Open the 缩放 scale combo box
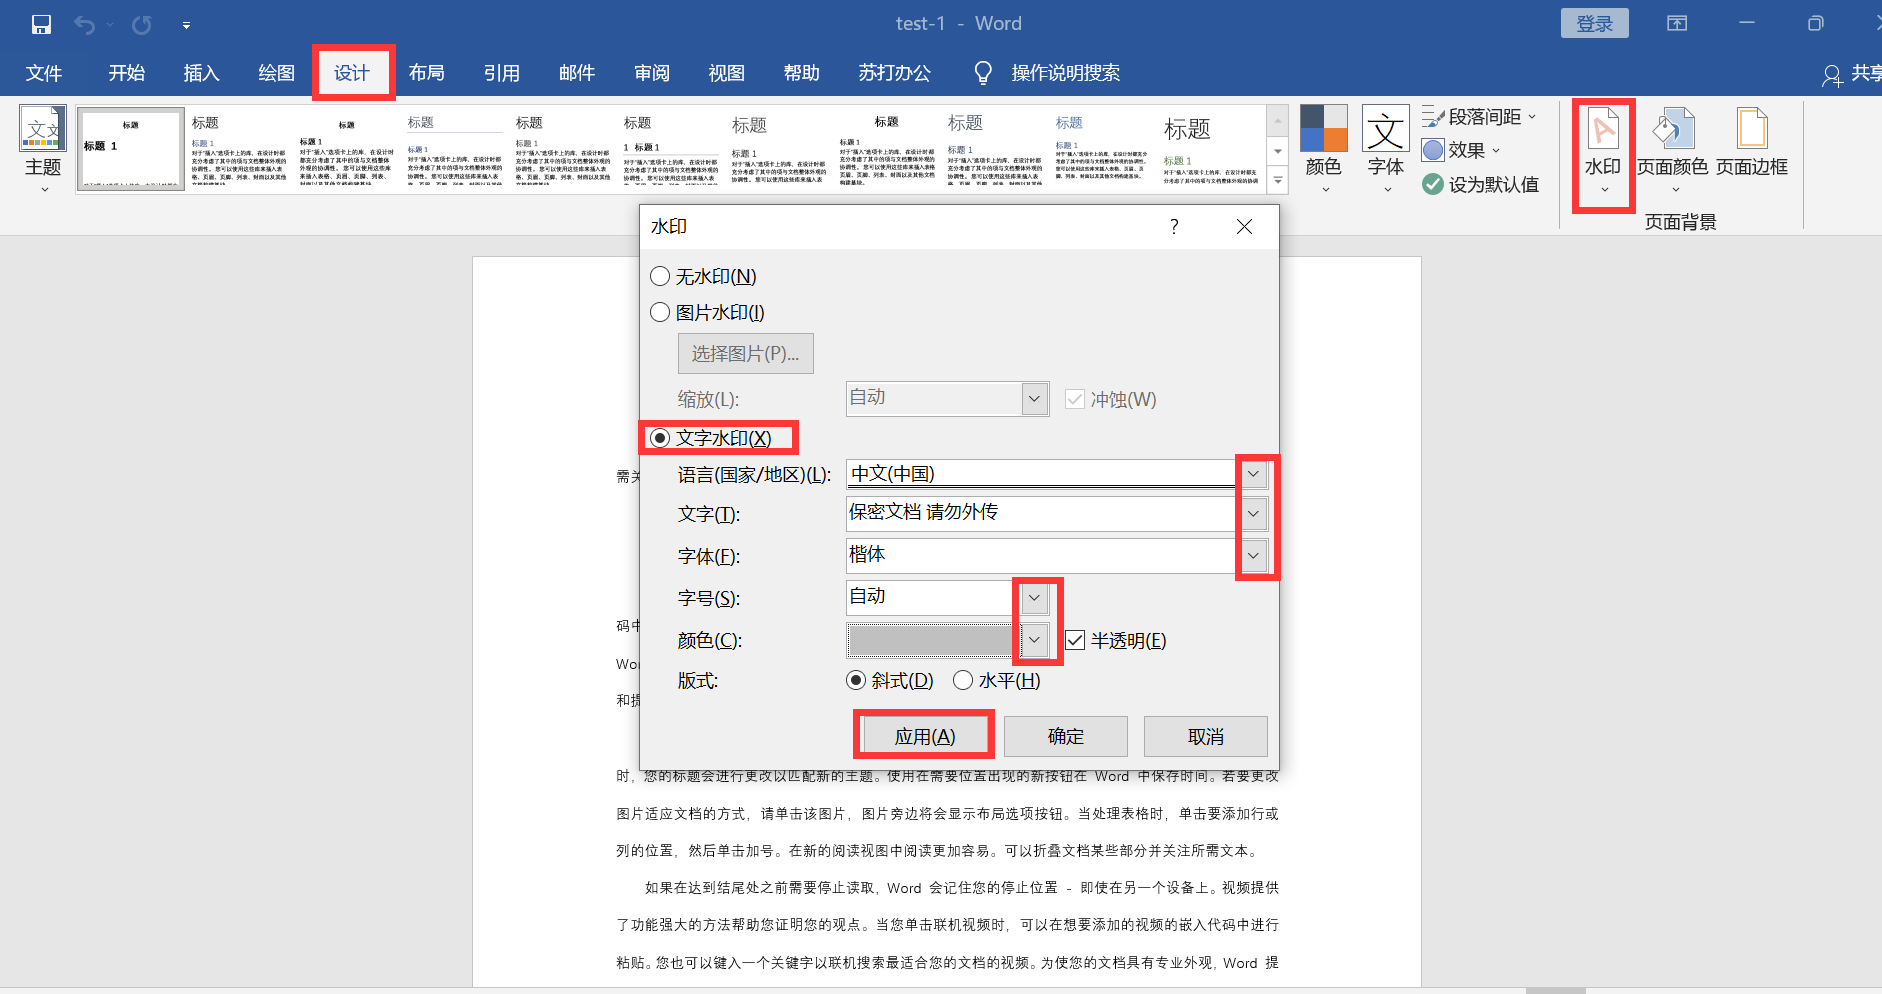This screenshot has height=994, width=1882. tap(947, 398)
